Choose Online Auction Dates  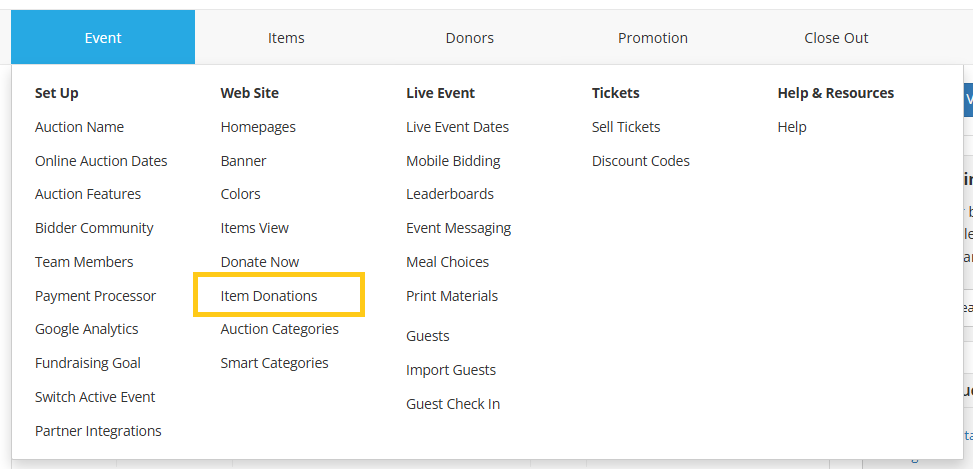(x=101, y=161)
